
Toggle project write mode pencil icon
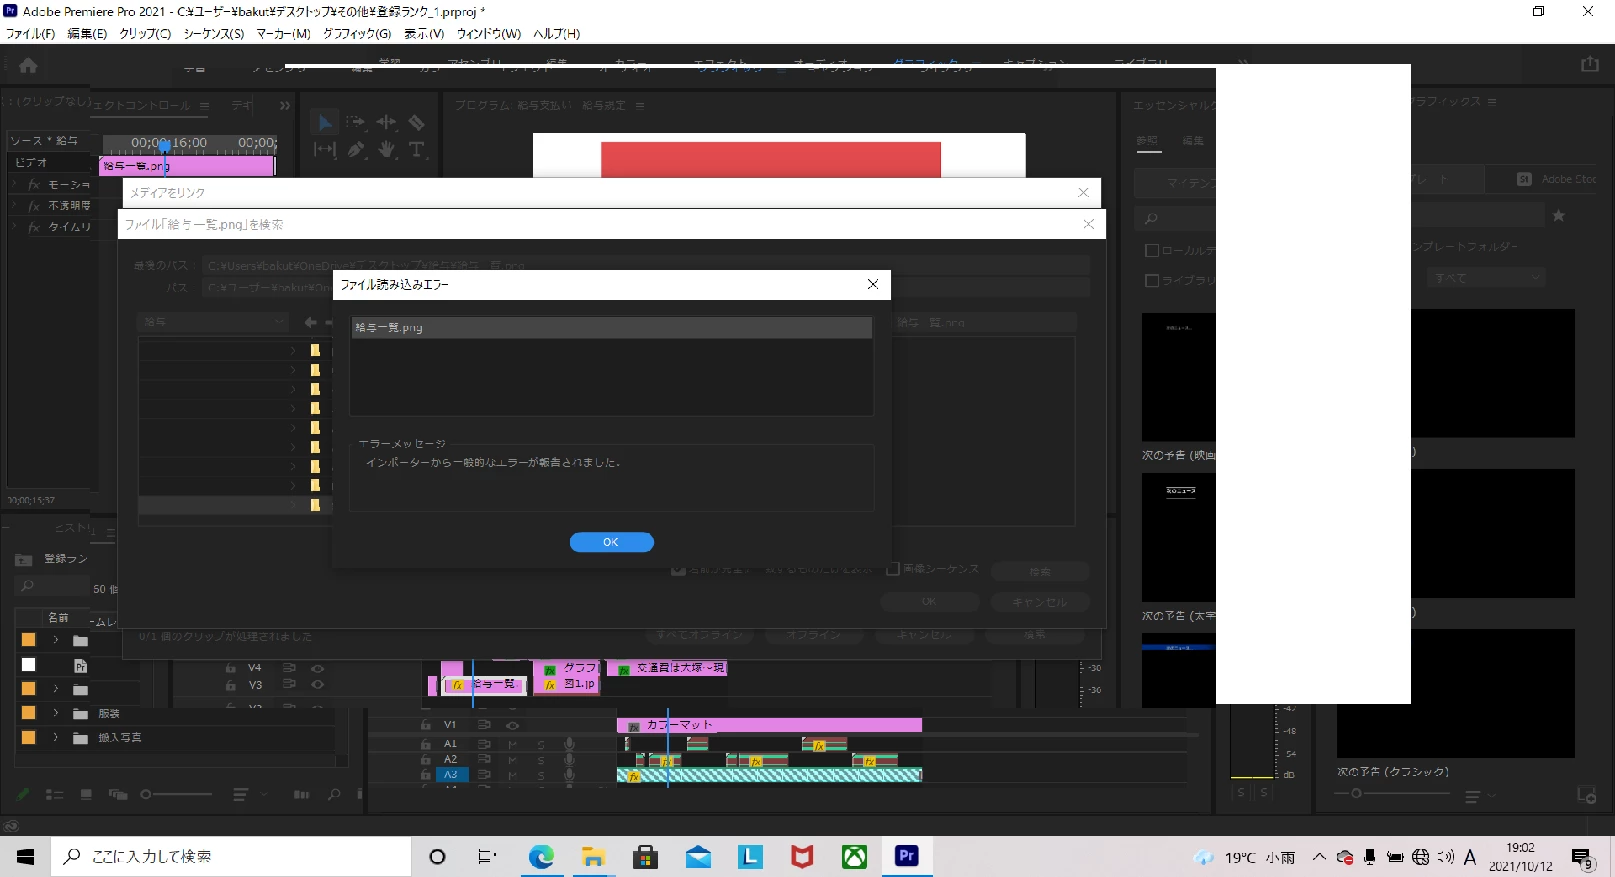click(x=22, y=794)
